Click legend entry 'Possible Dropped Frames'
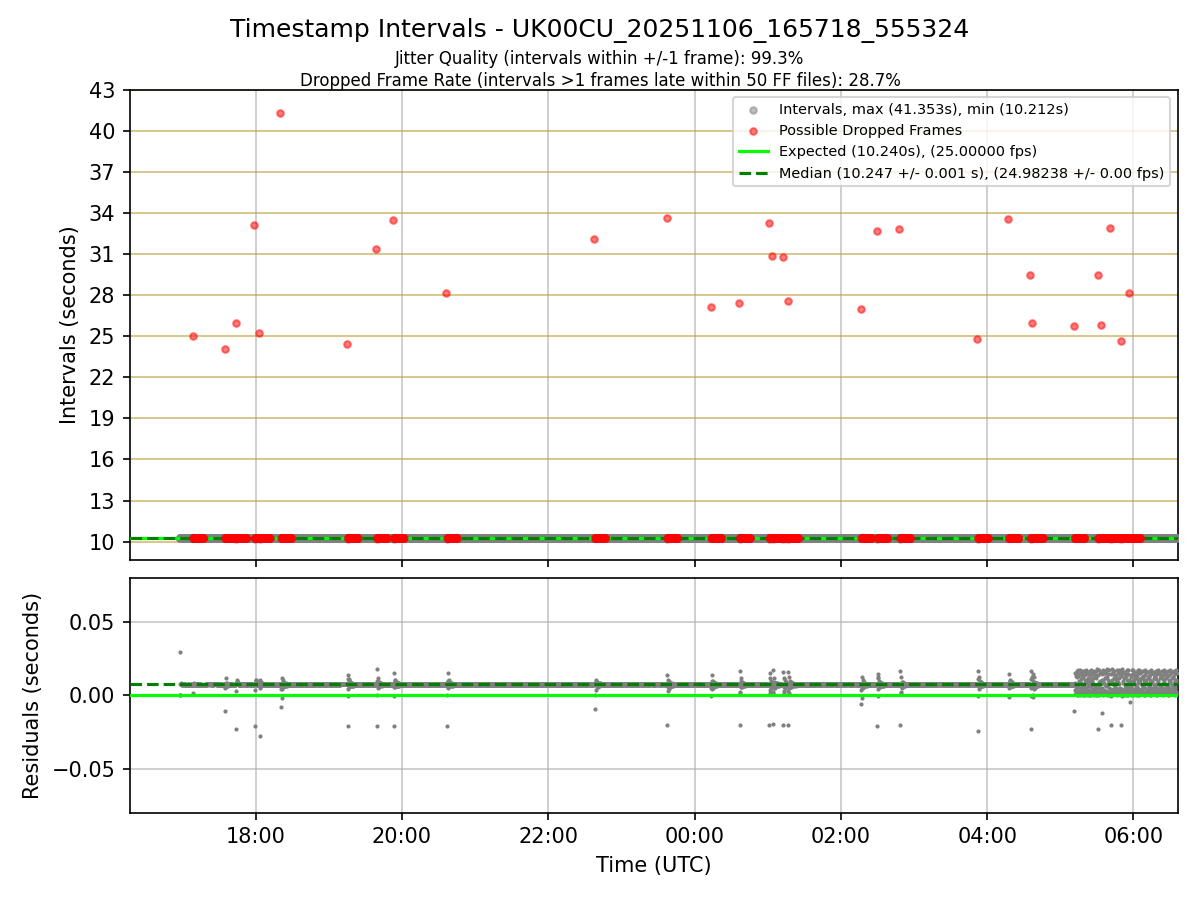 [870, 130]
